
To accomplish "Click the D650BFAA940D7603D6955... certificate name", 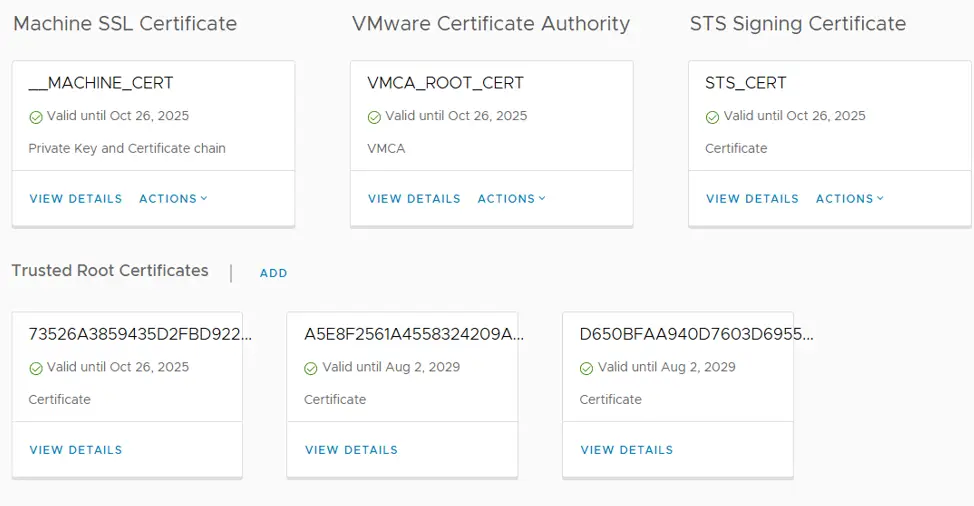I will [696, 334].
